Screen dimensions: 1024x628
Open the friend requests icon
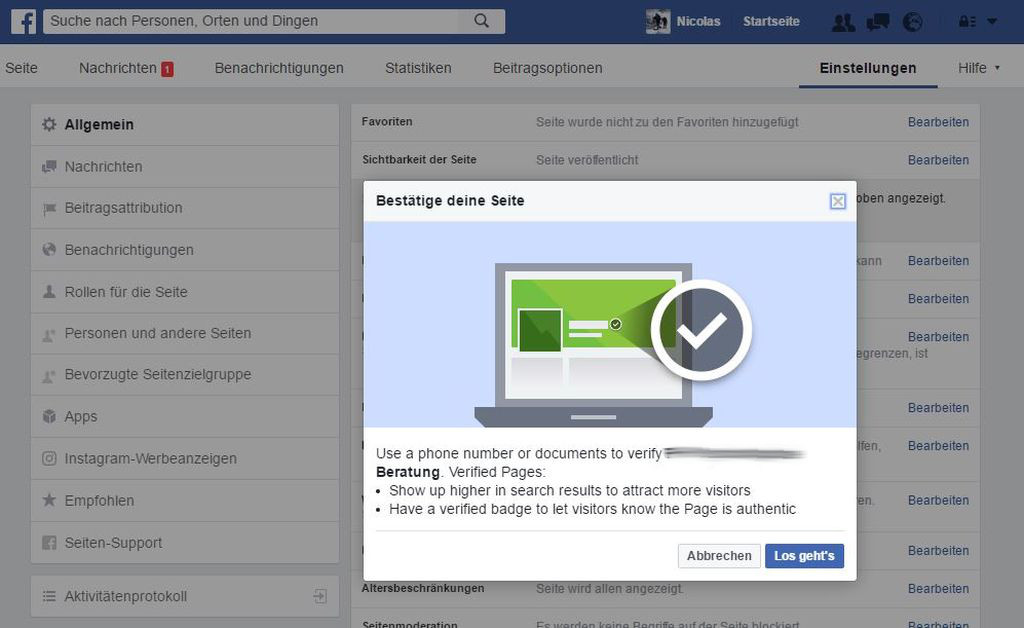pyautogui.click(x=843, y=21)
